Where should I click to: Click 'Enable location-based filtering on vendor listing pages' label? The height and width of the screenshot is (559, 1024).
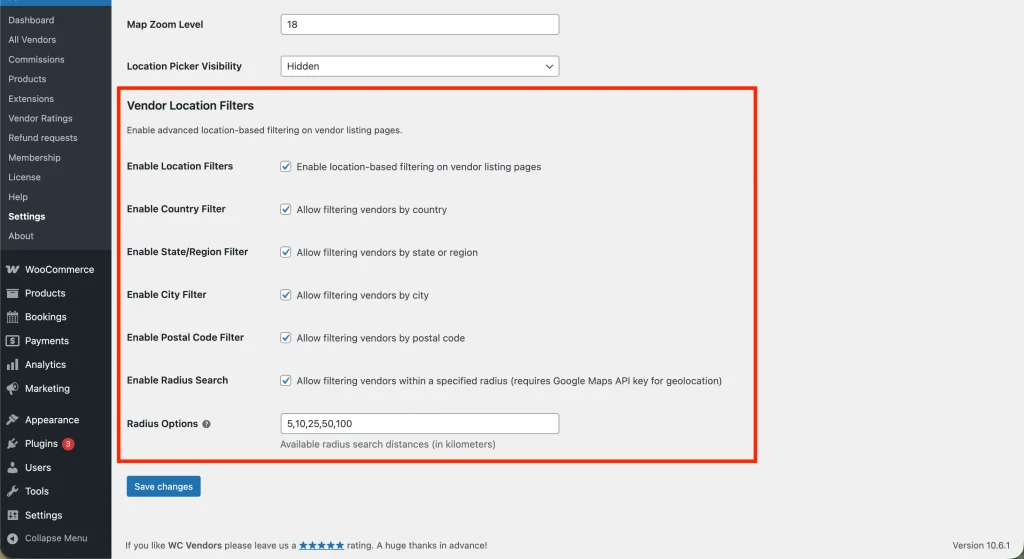point(419,167)
